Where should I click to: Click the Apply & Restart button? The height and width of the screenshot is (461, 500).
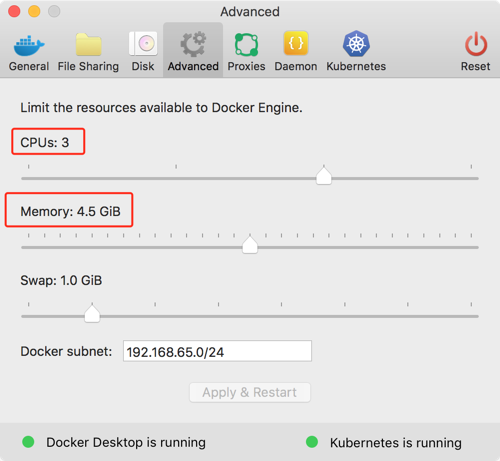coord(250,392)
